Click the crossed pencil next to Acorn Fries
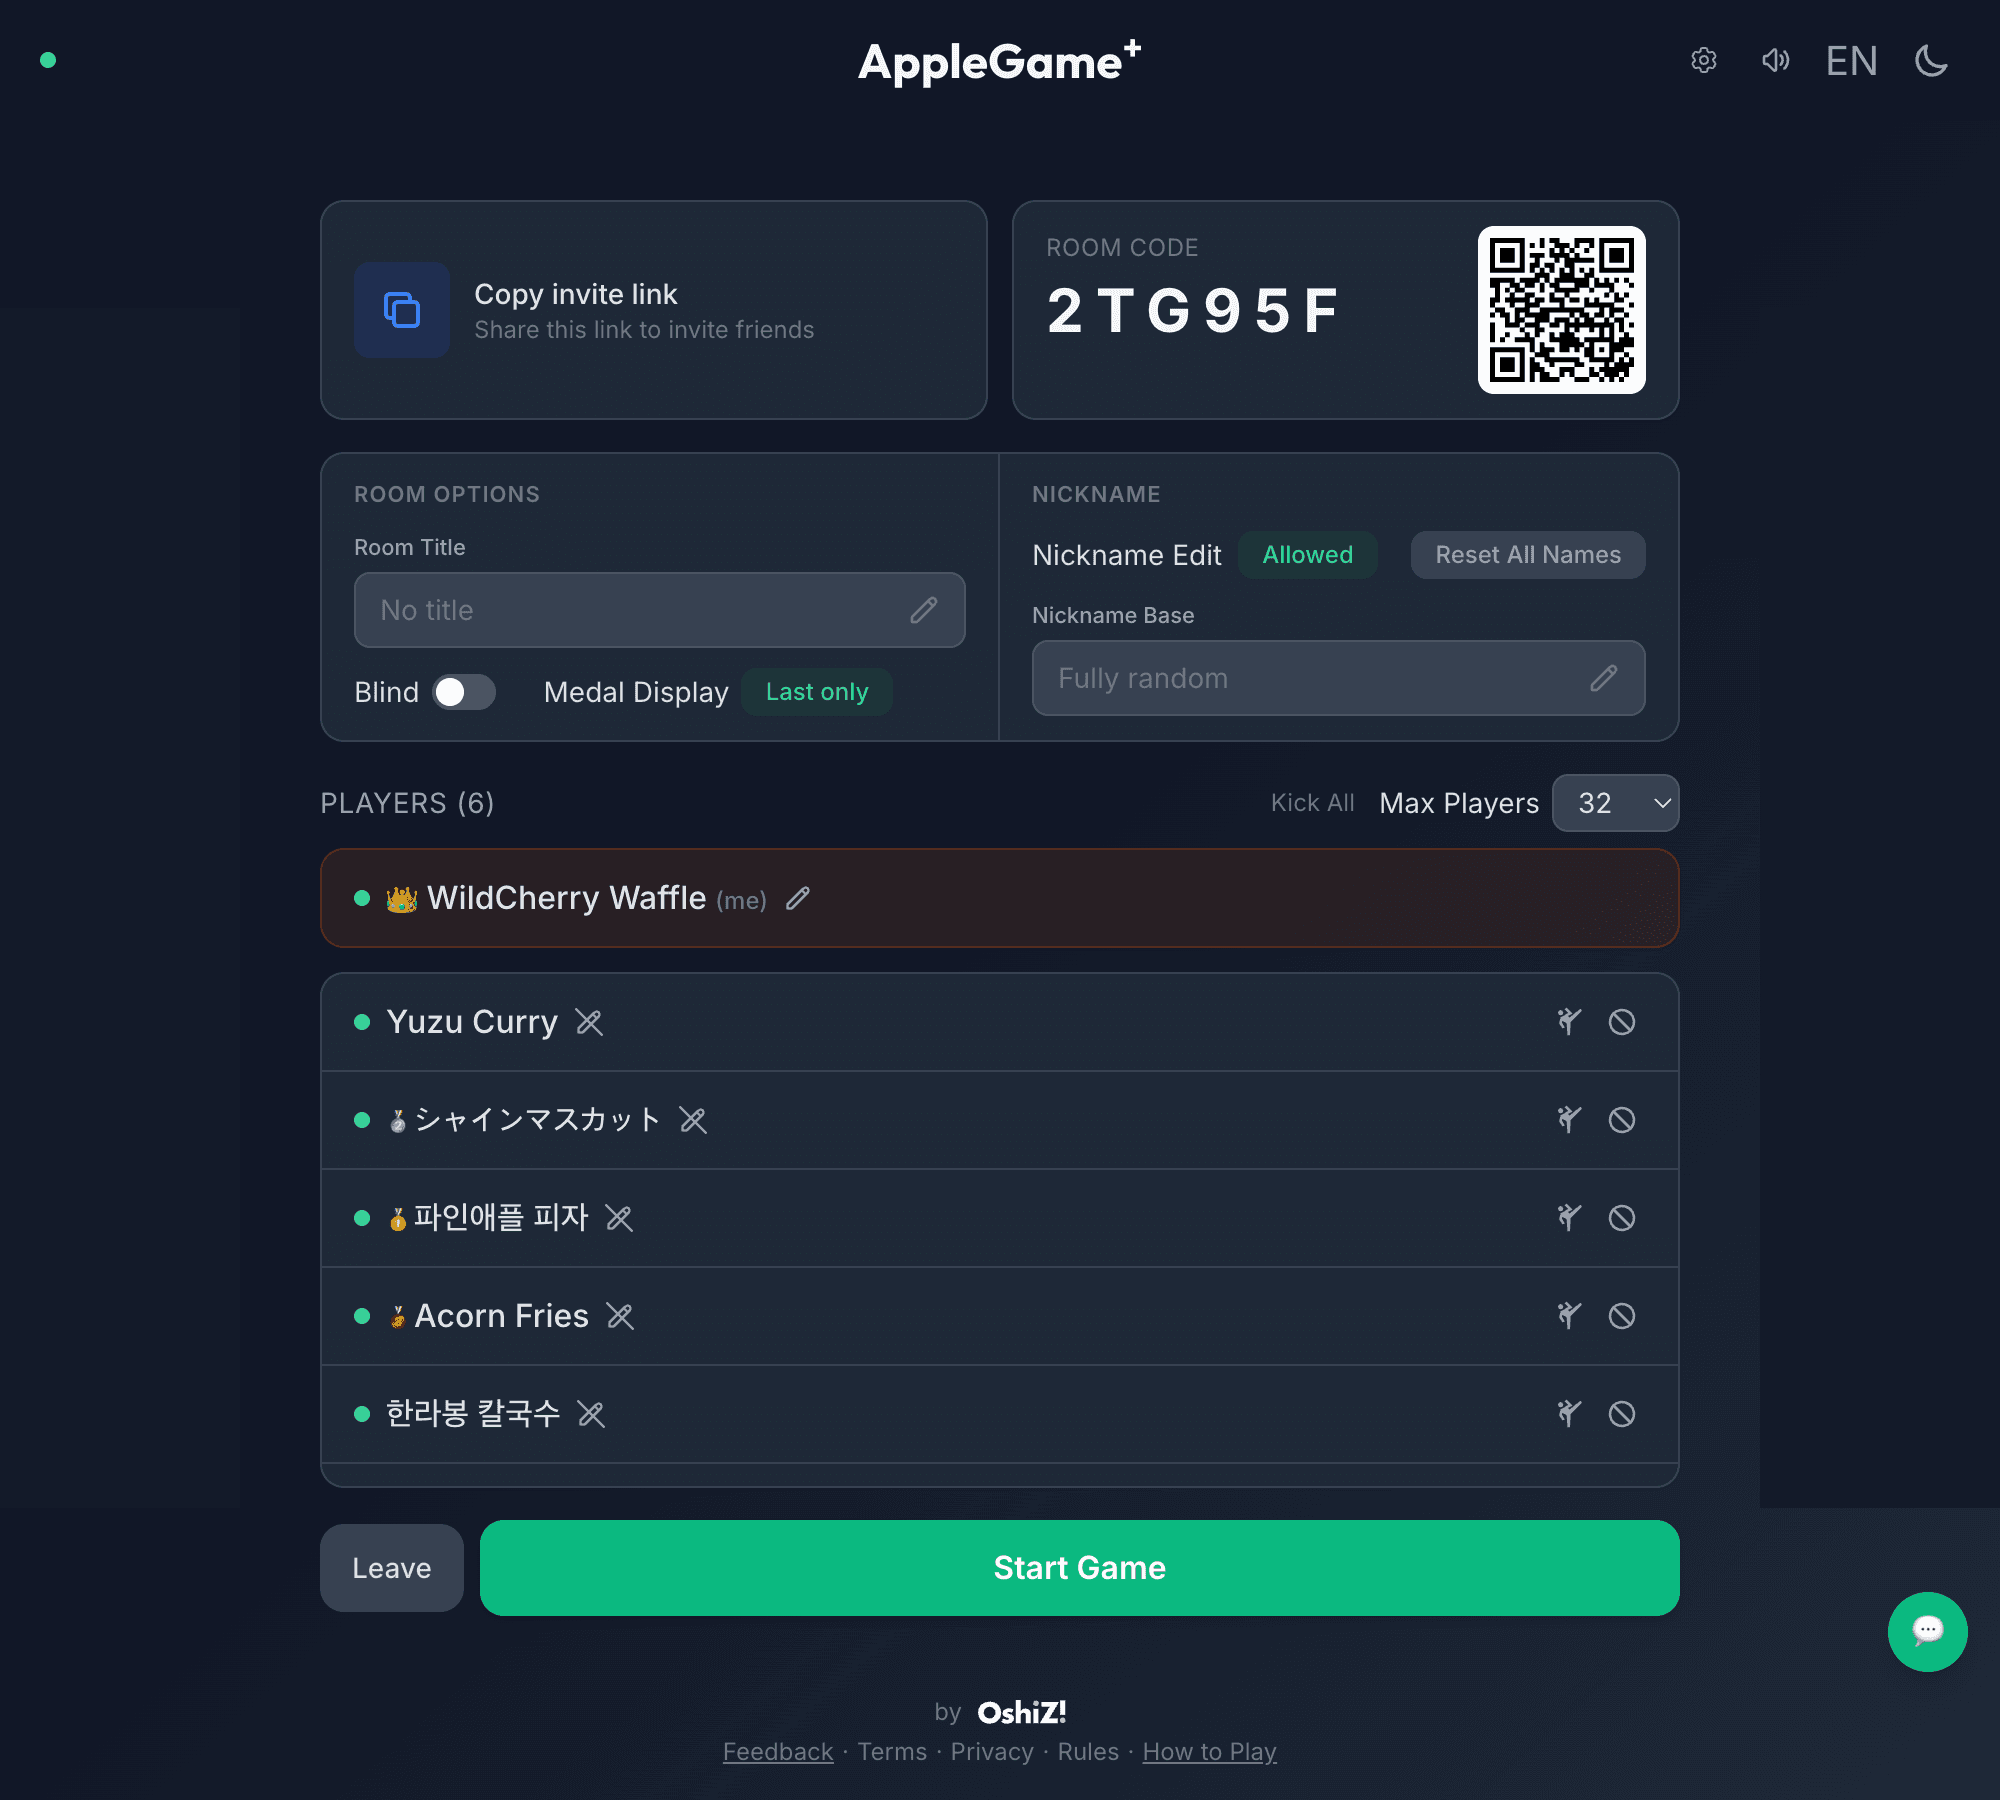Viewport: 2000px width, 1800px height. (x=620, y=1316)
